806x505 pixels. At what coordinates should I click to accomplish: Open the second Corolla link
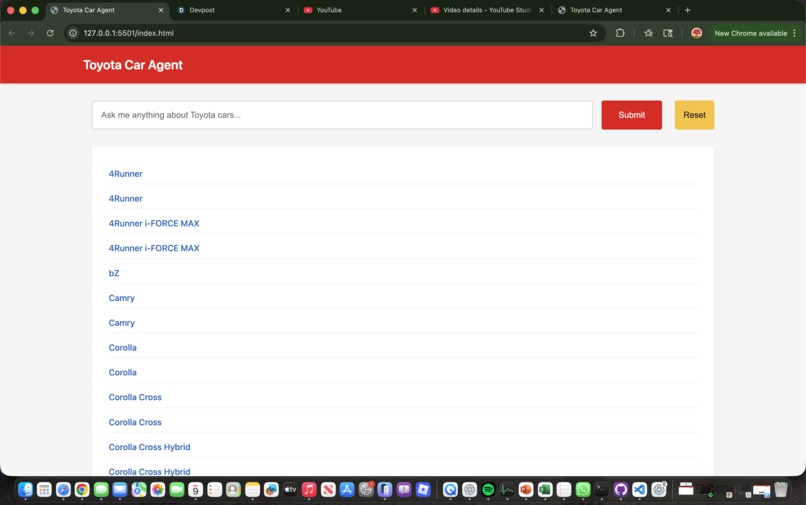[x=122, y=372]
